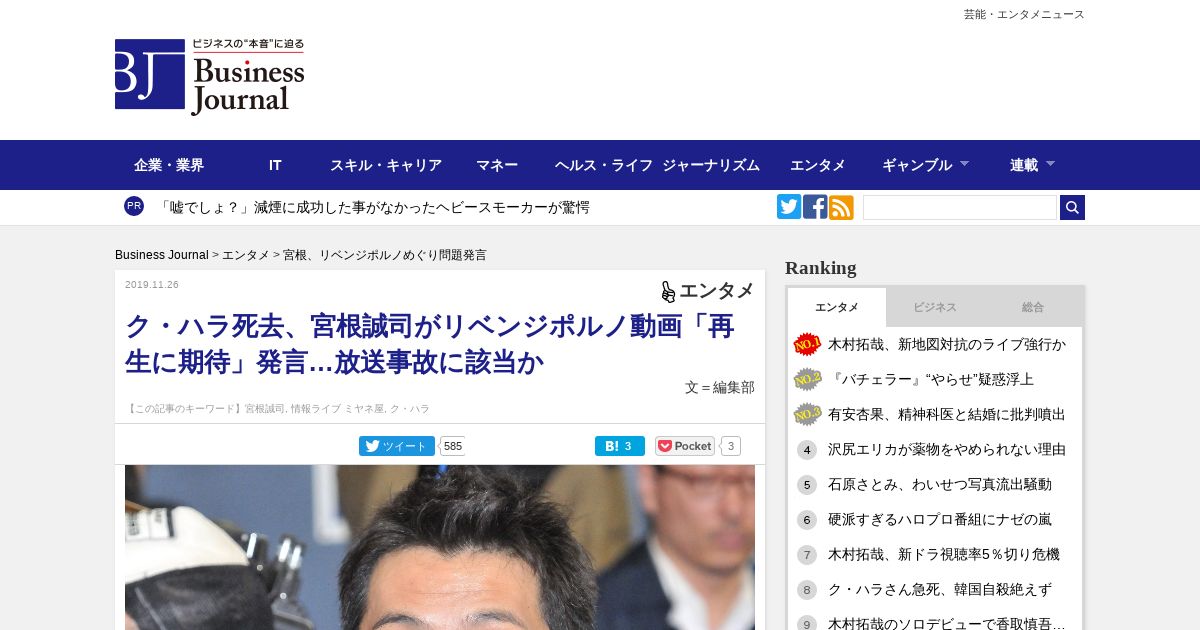Viewport: 1200px width, 630px height.
Task: Click the NO.1 ranking badge
Action: [807, 345]
